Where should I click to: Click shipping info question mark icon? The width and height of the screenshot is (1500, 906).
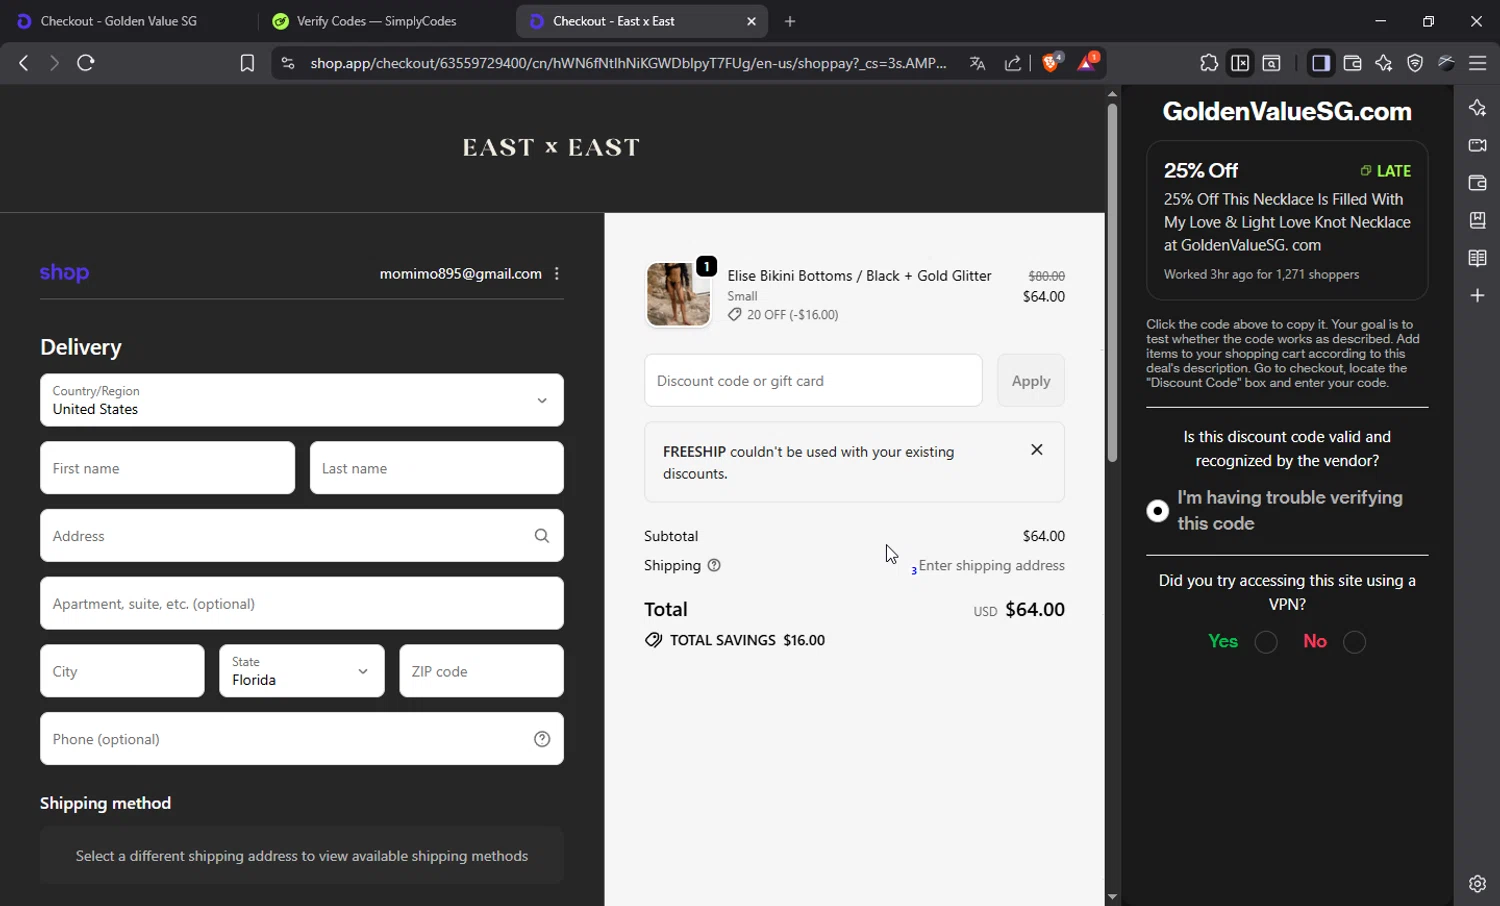tap(714, 565)
